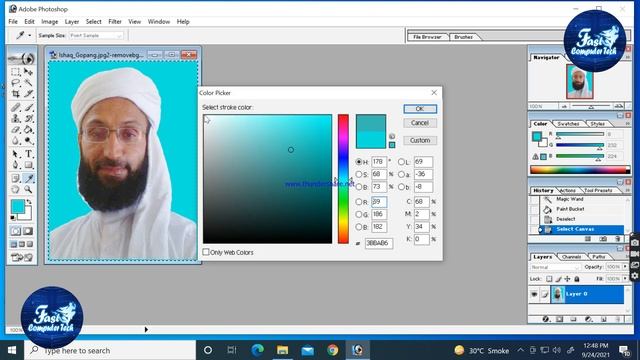
Task: Open the Sample Size dropdown
Action: click(x=96, y=36)
